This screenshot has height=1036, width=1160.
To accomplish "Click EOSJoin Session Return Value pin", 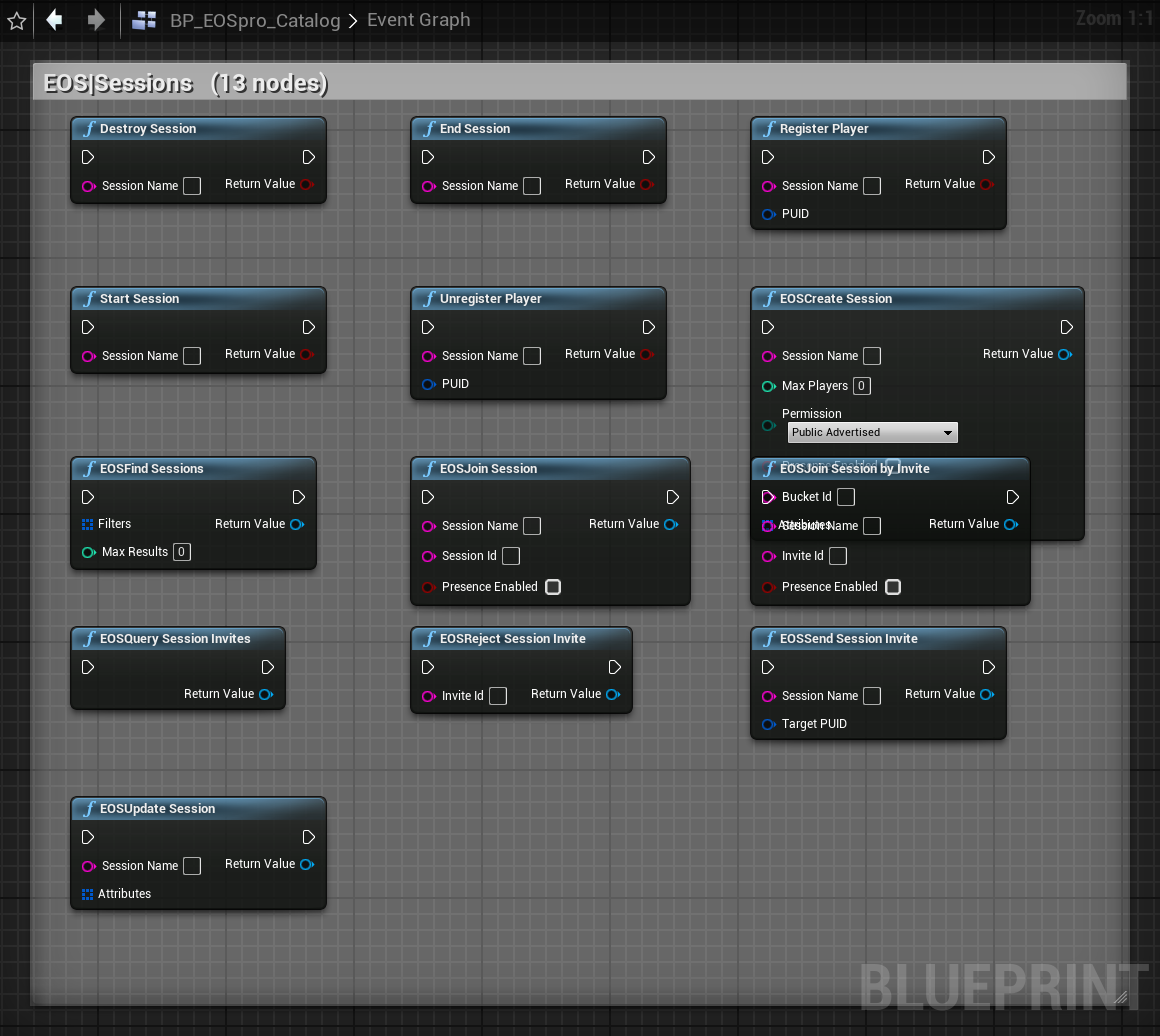I will [x=671, y=524].
